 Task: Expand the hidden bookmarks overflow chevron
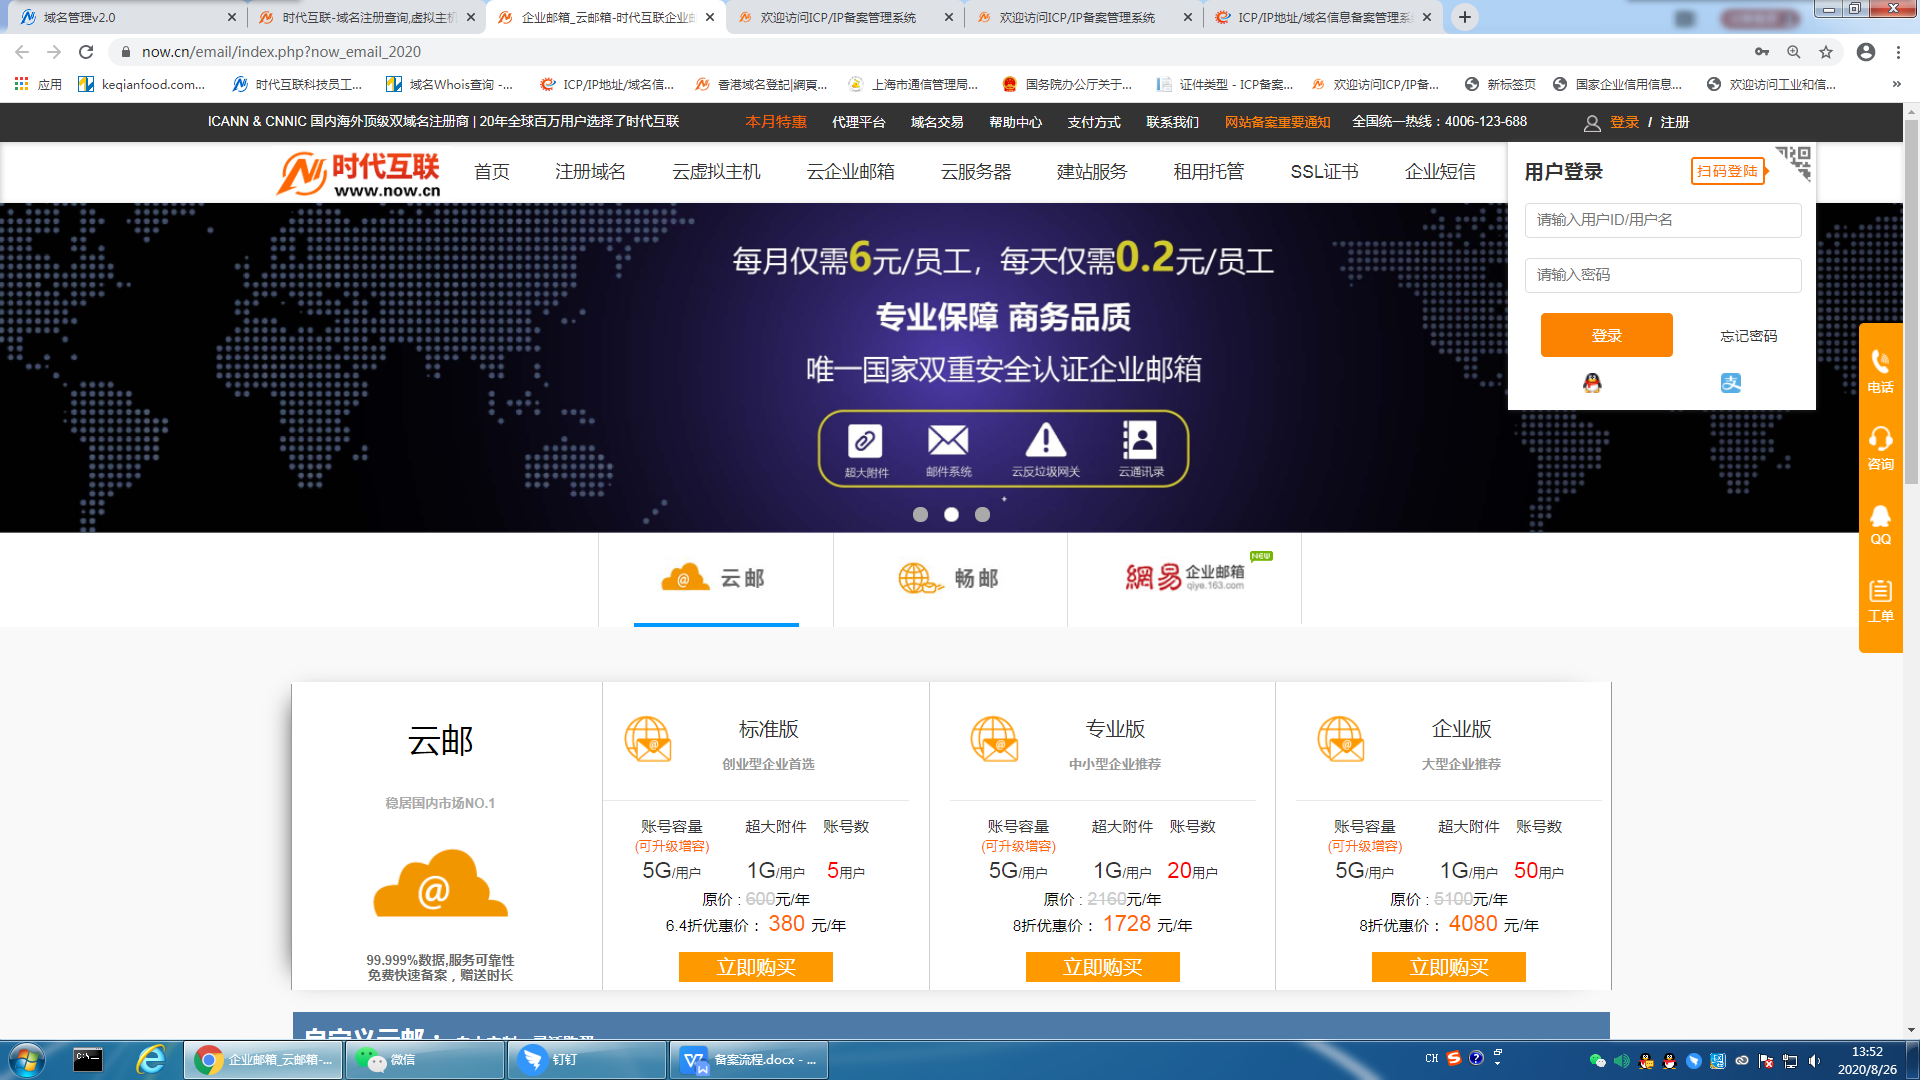click(x=1896, y=84)
